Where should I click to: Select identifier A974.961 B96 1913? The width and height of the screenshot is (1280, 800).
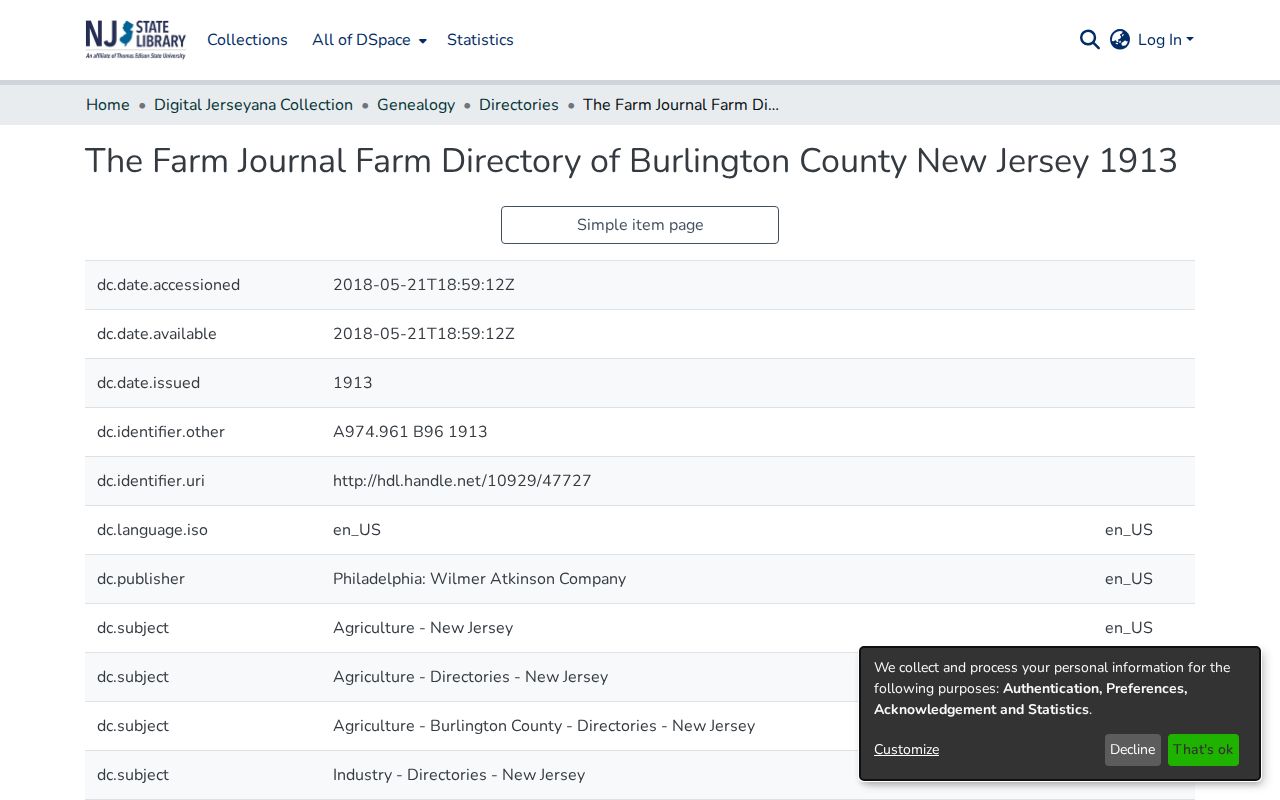click(x=410, y=432)
